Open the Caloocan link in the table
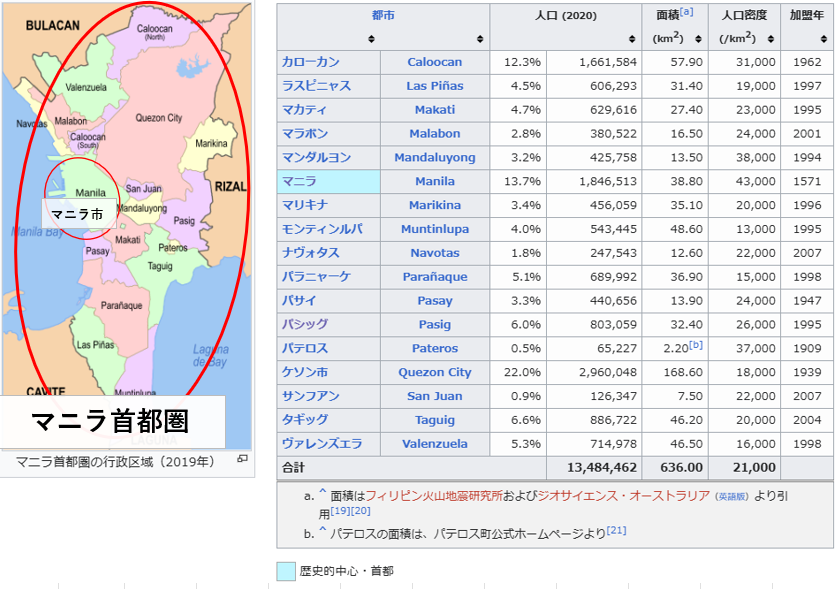The height and width of the screenshot is (589, 835). [x=435, y=62]
